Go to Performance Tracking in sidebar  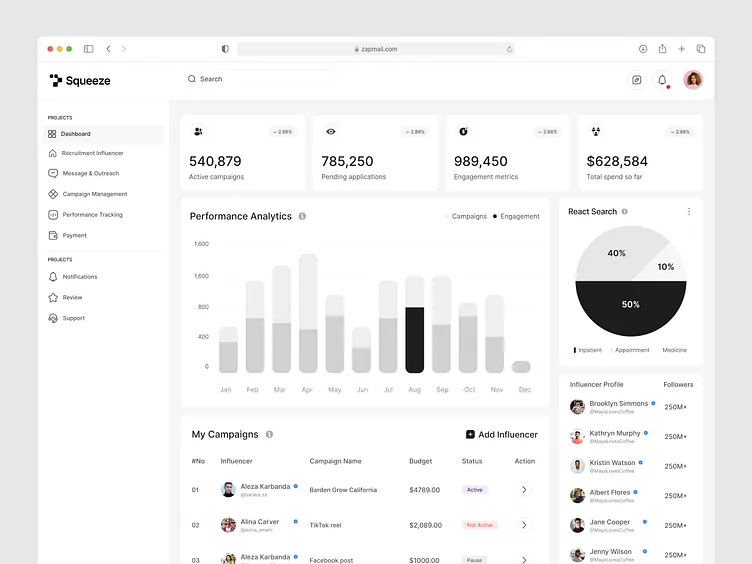click(x=92, y=215)
